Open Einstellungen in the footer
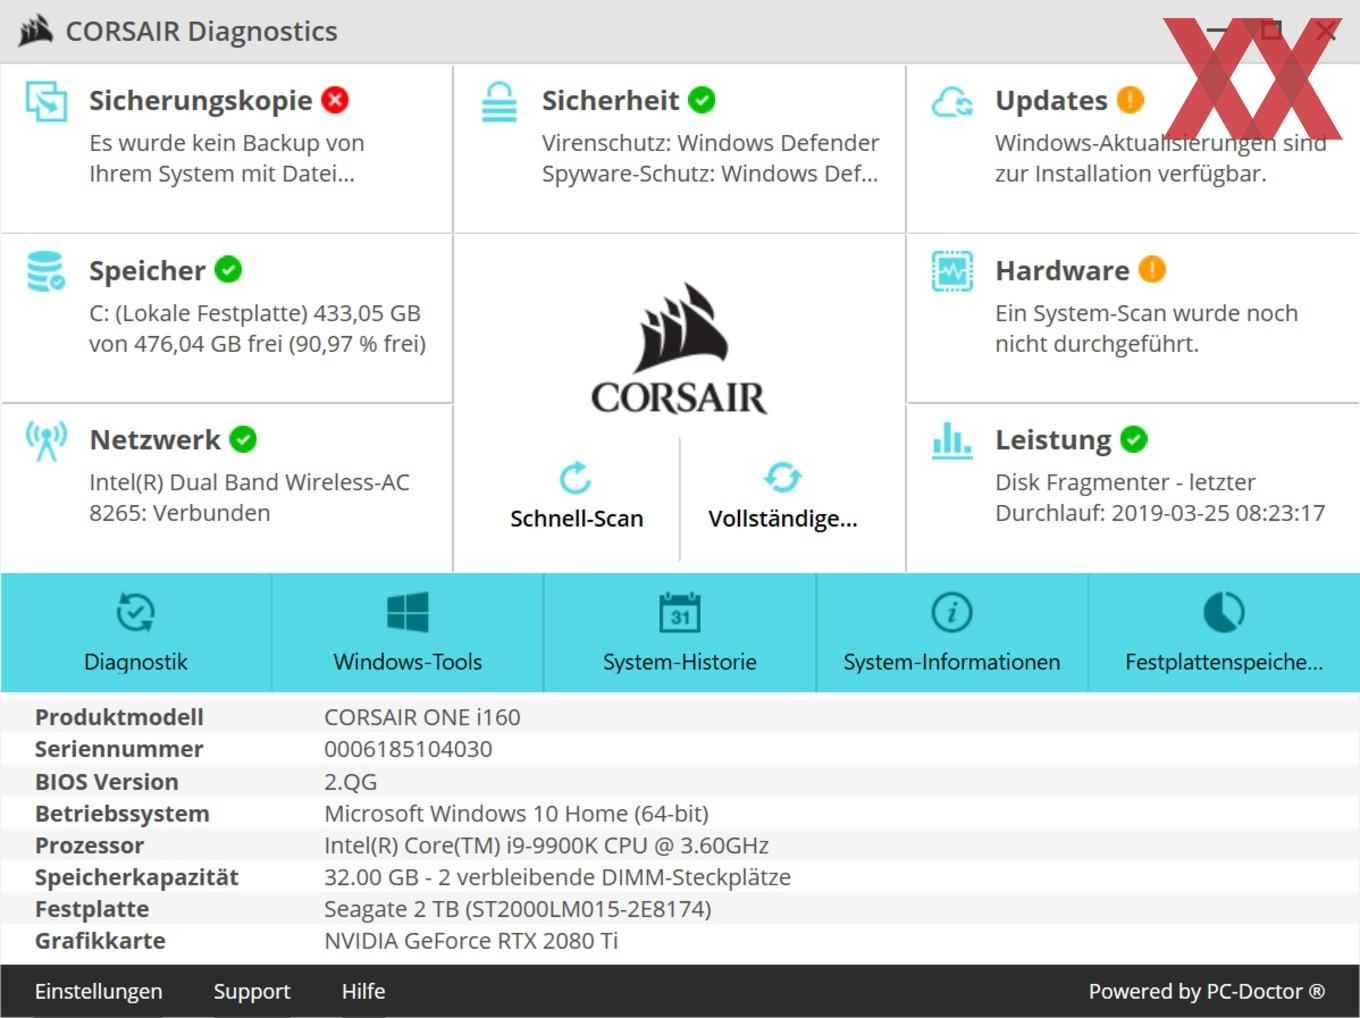1360x1018 pixels. (x=98, y=992)
